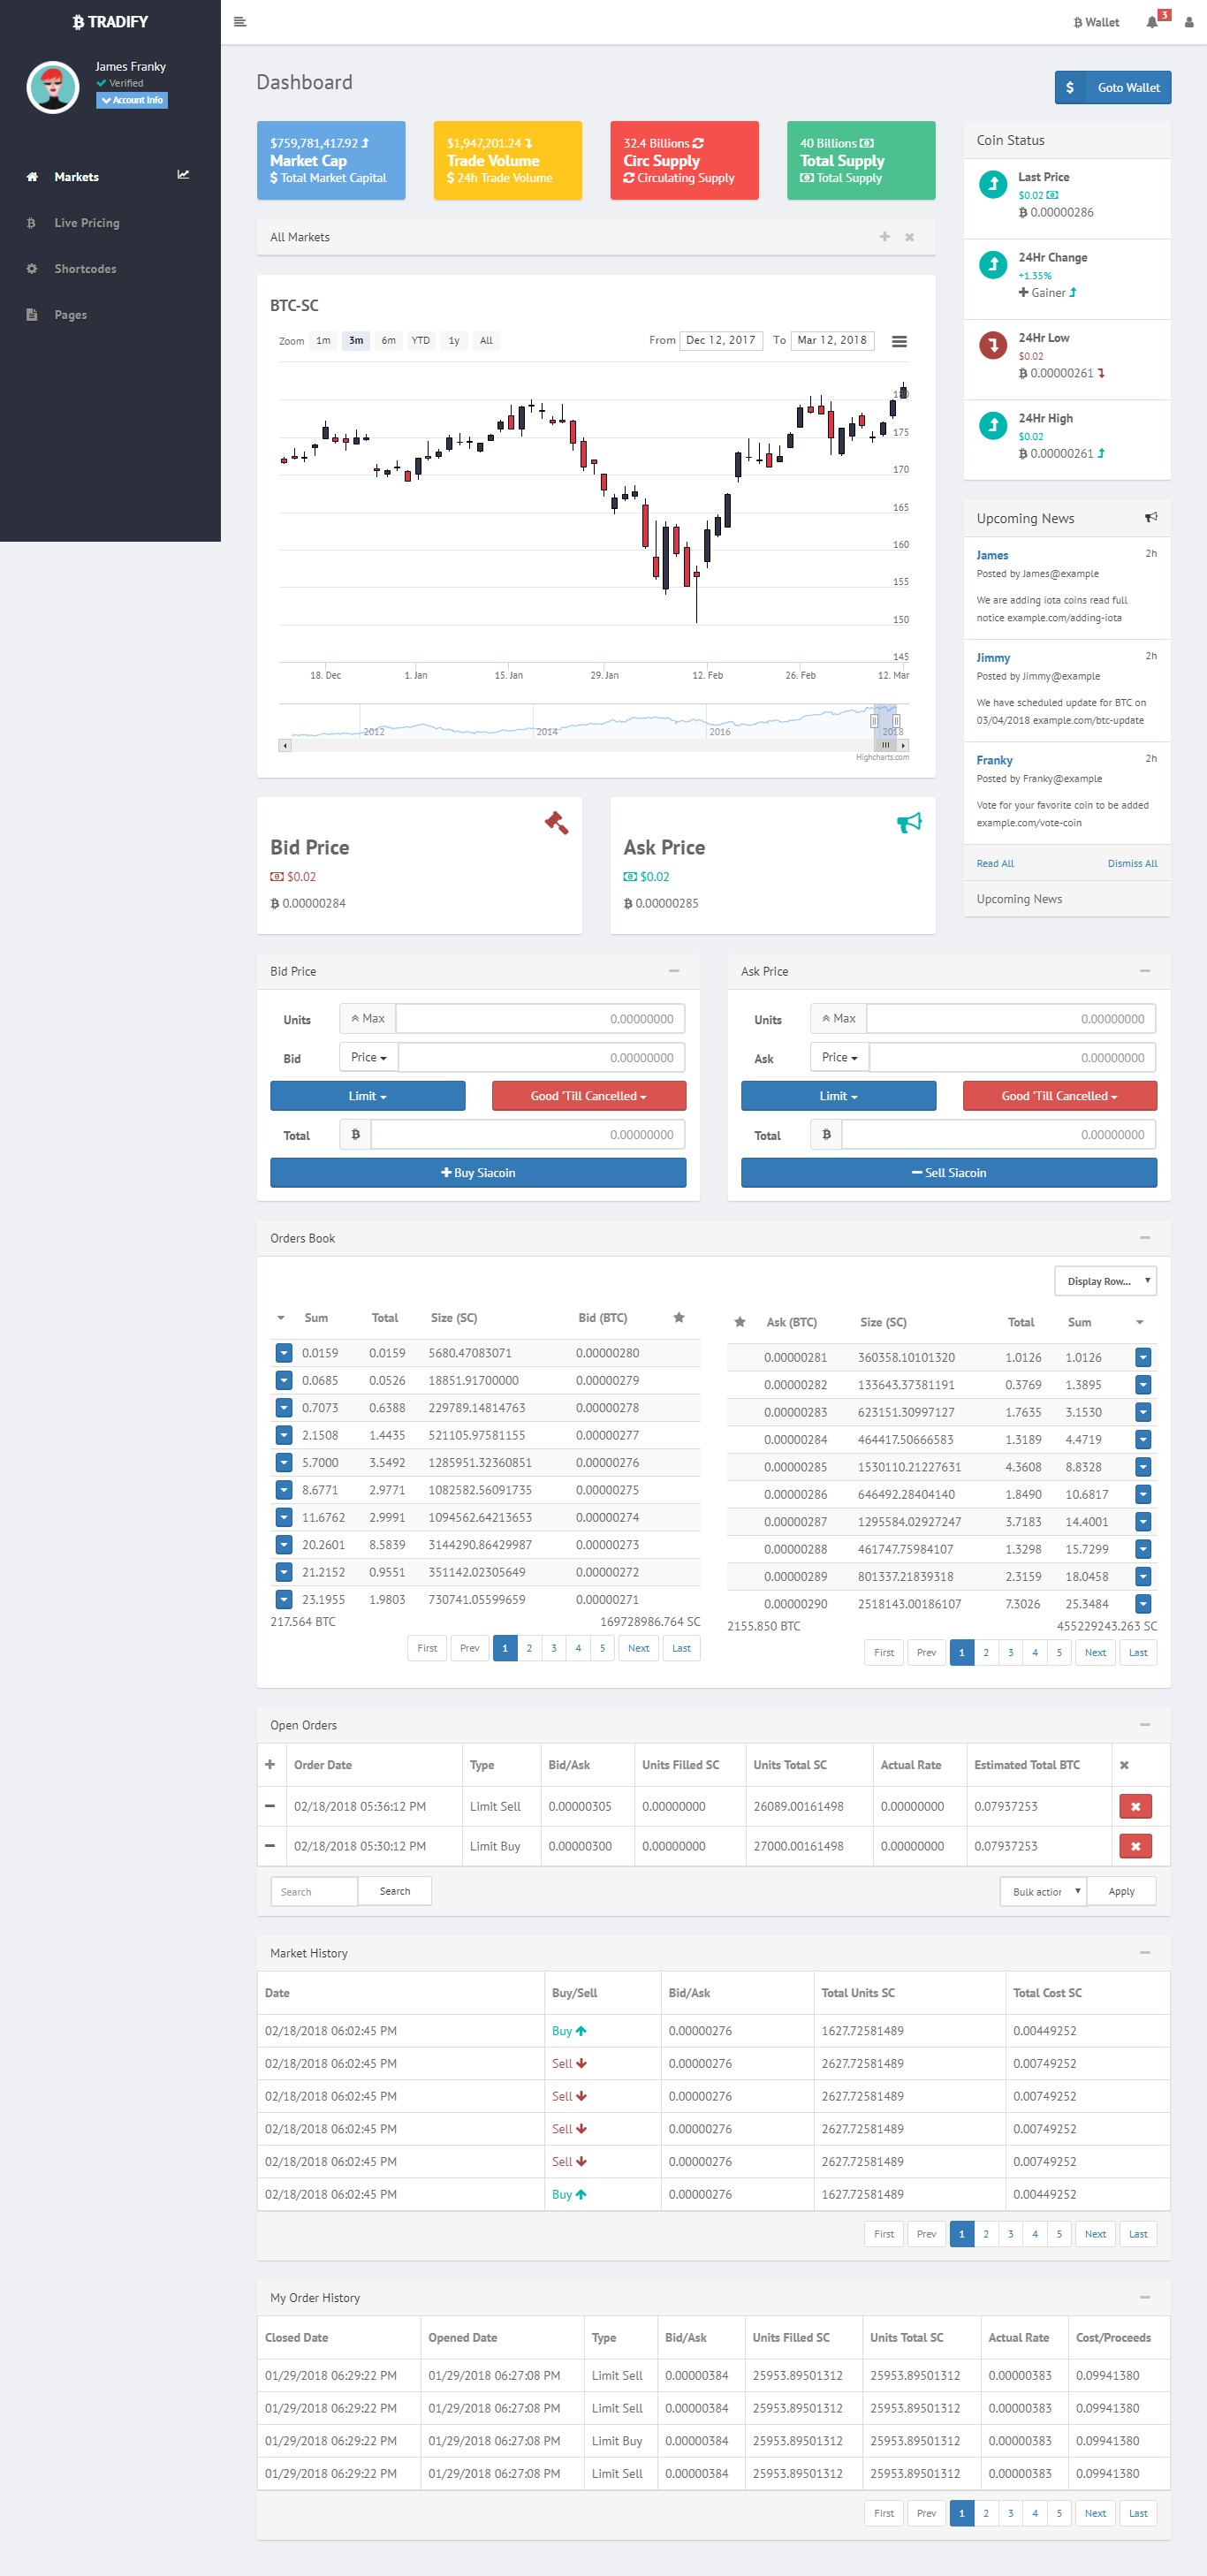Image resolution: width=1207 pixels, height=2576 pixels.
Task: Click the chart navigator left handle
Action: [x=874, y=721]
